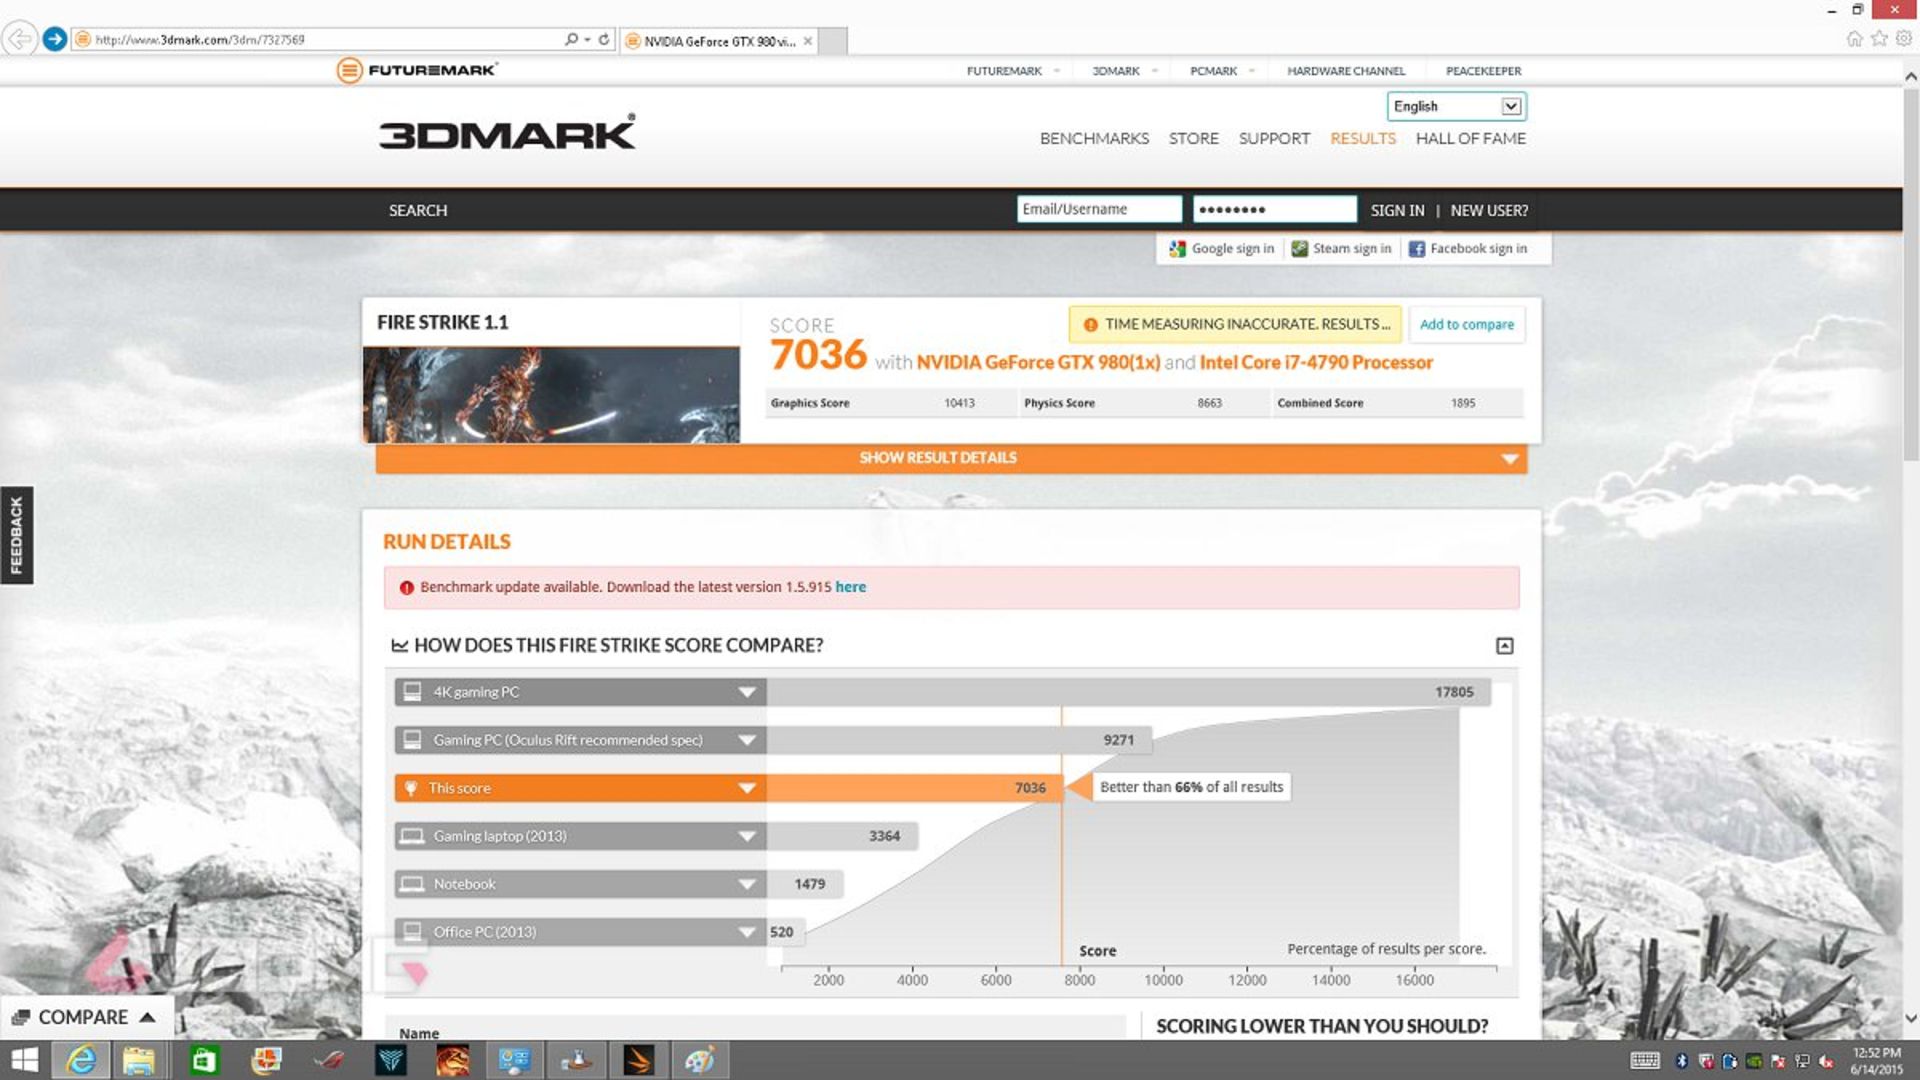Go to the Benchmarks section

tap(1094, 139)
